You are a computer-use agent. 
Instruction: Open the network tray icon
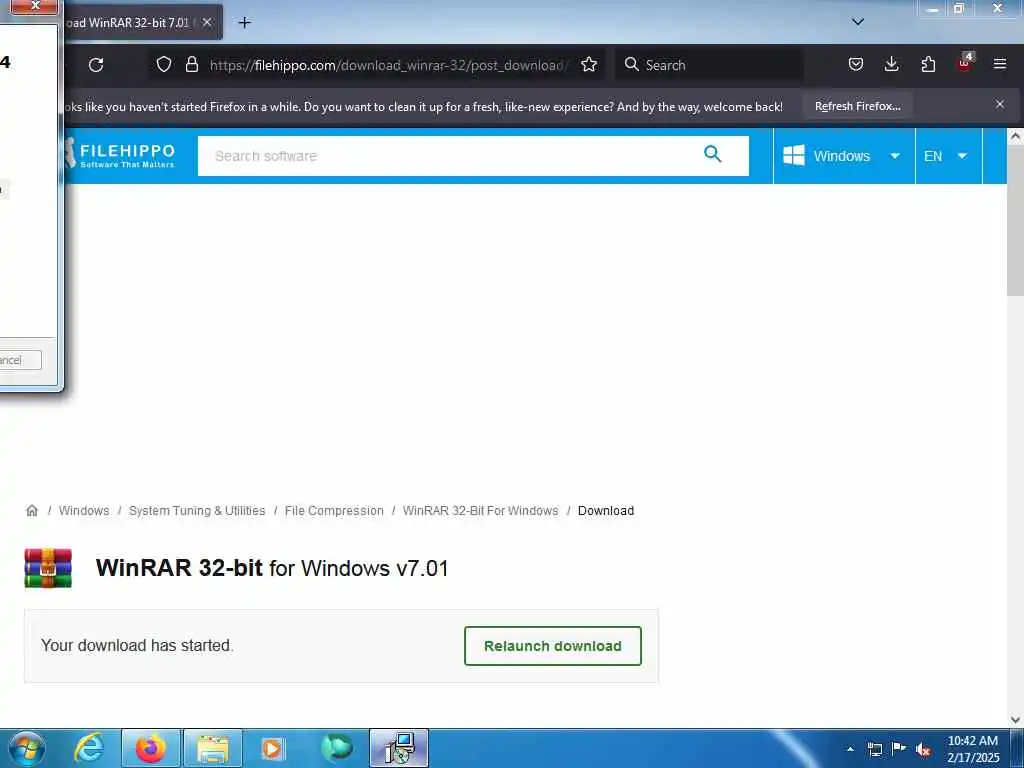[x=875, y=749]
